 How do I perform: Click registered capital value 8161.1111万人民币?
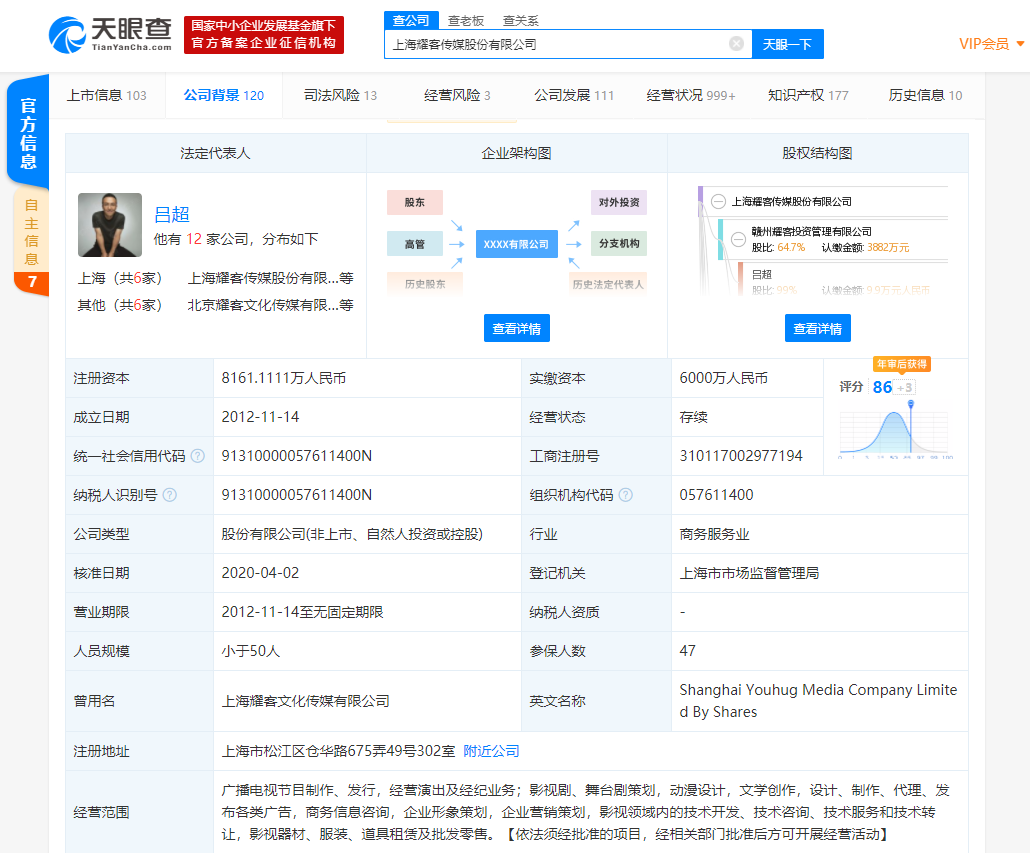284,378
